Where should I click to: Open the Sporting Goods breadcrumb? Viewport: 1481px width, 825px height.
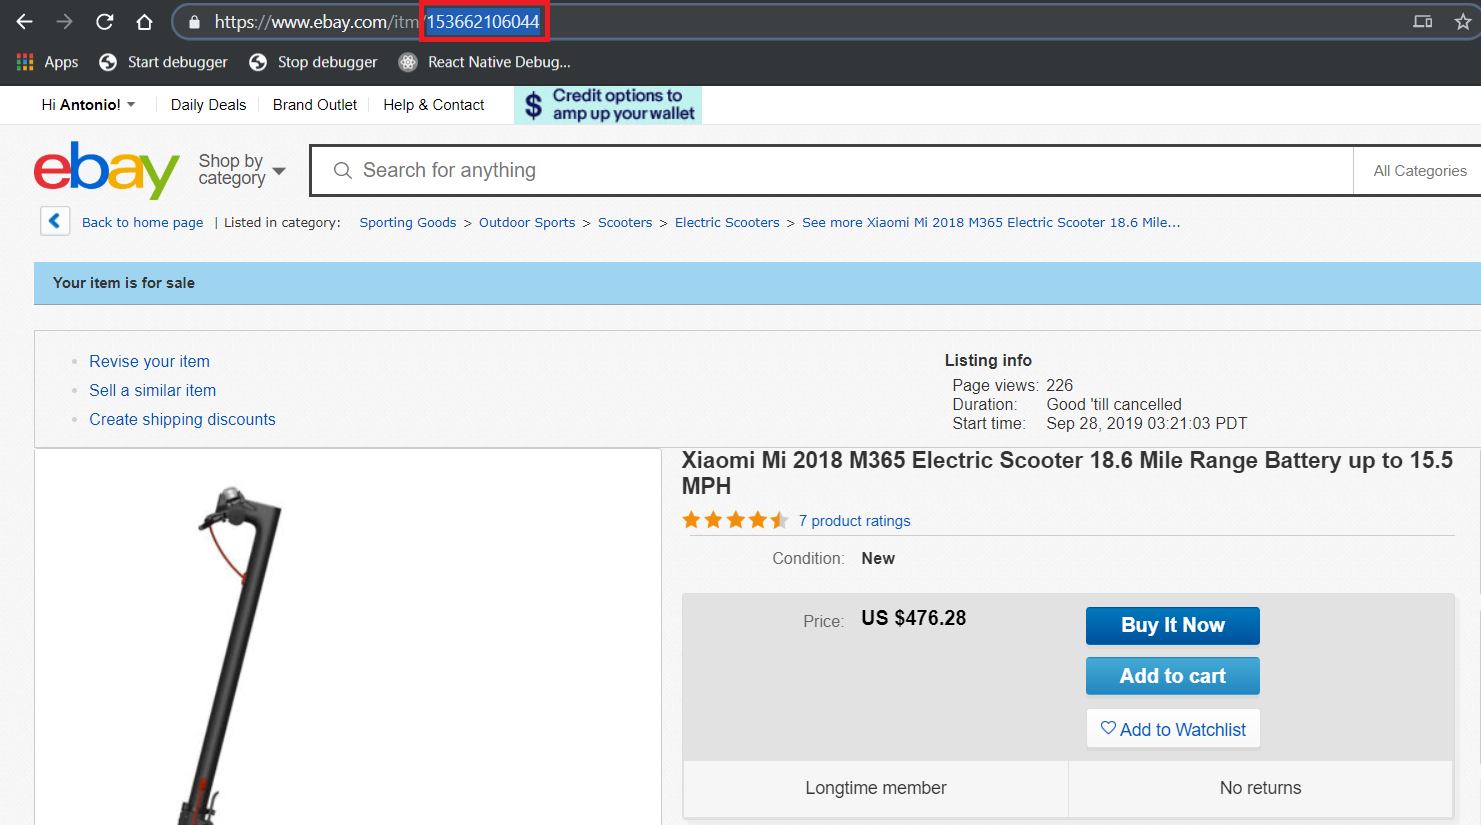click(408, 223)
